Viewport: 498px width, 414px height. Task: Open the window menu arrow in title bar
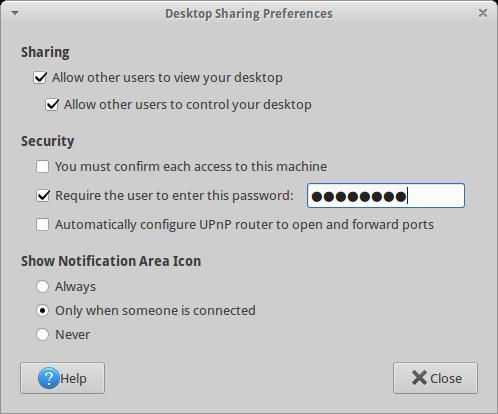(15, 13)
